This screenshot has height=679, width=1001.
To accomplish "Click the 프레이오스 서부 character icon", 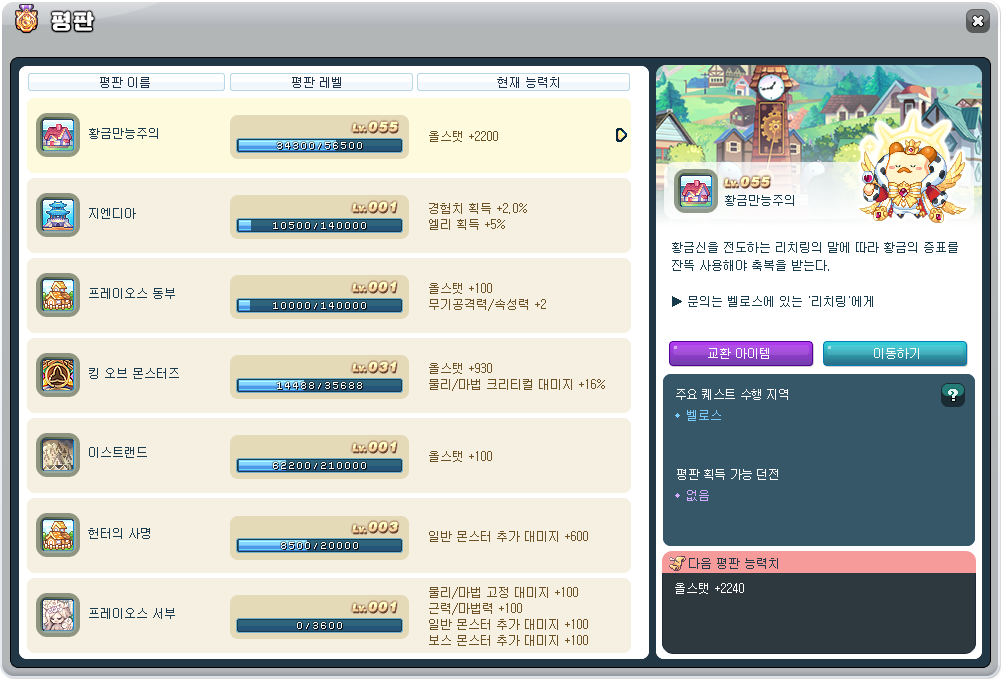I will (x=58, y=615).
